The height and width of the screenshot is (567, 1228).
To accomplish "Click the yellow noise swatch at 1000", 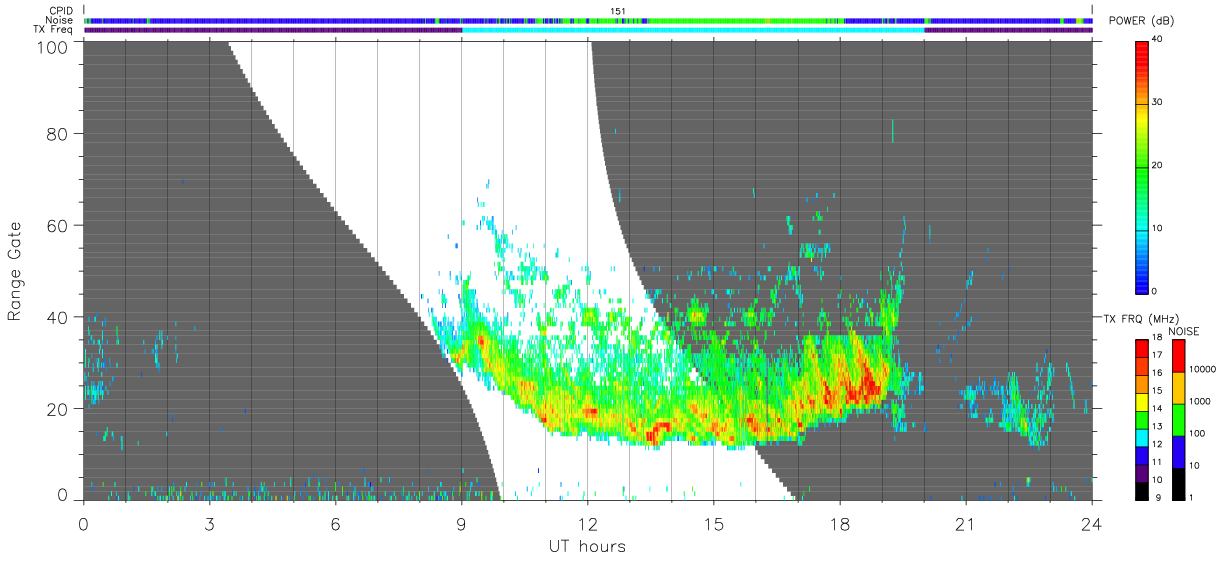I will (1177, 388).
